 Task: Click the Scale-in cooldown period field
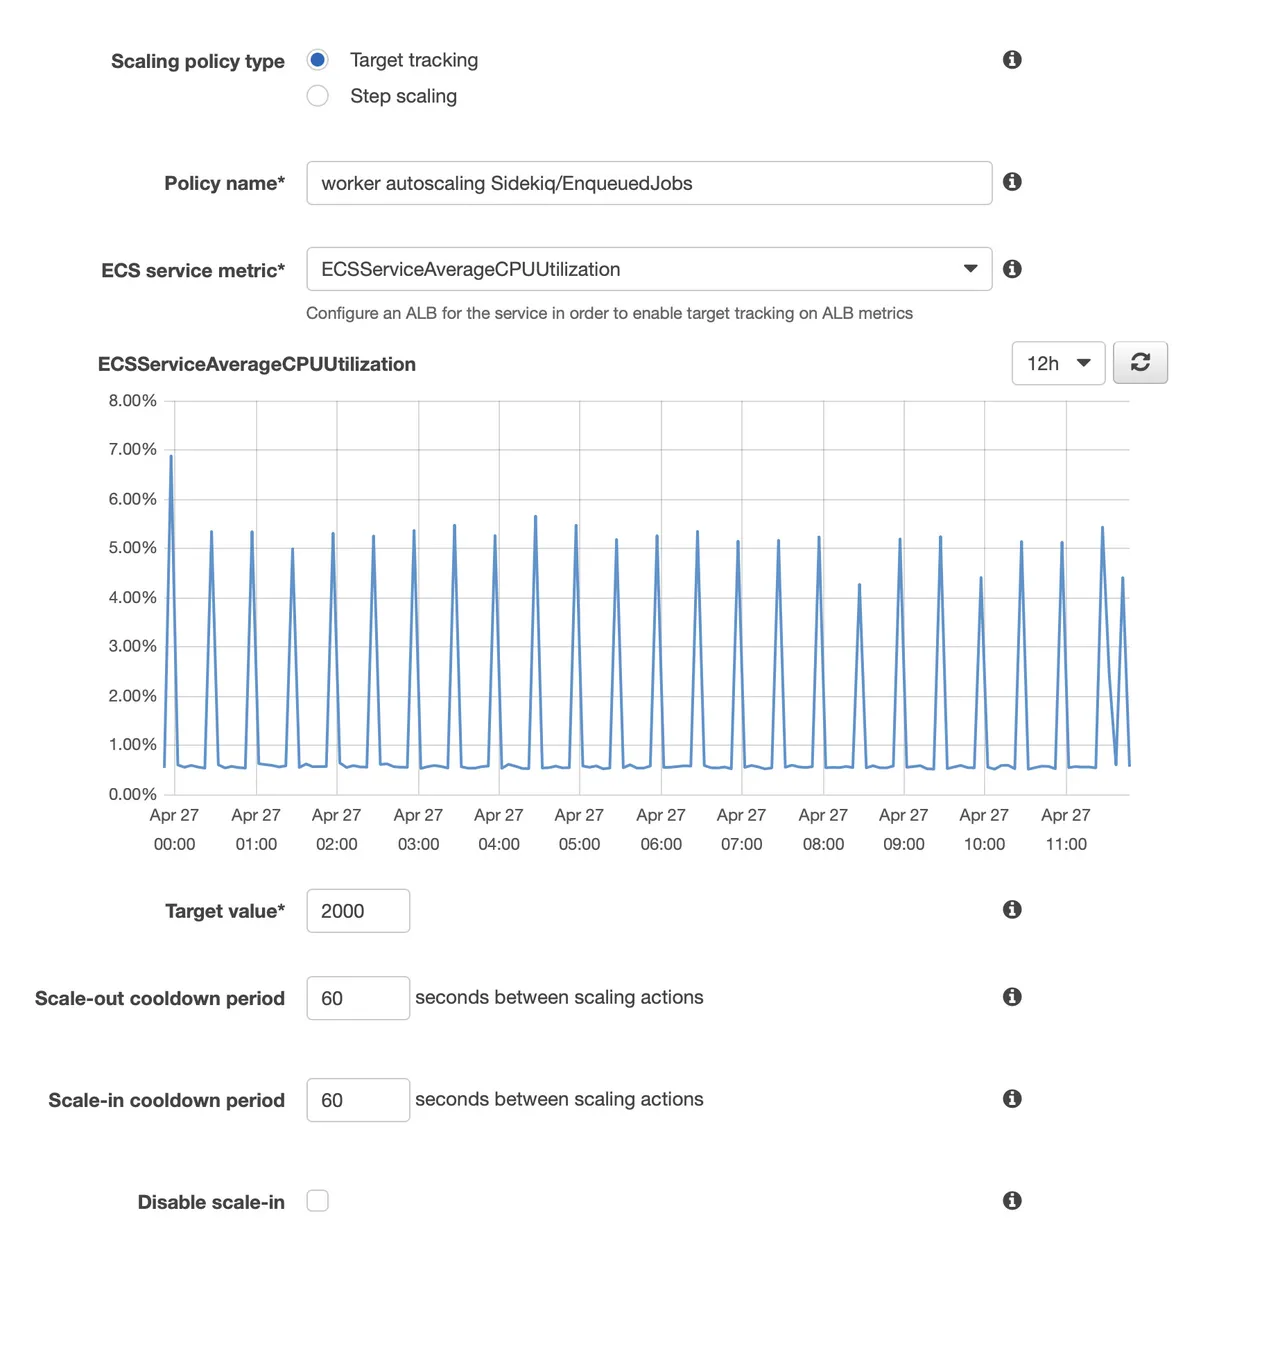tap(358, 1100)
